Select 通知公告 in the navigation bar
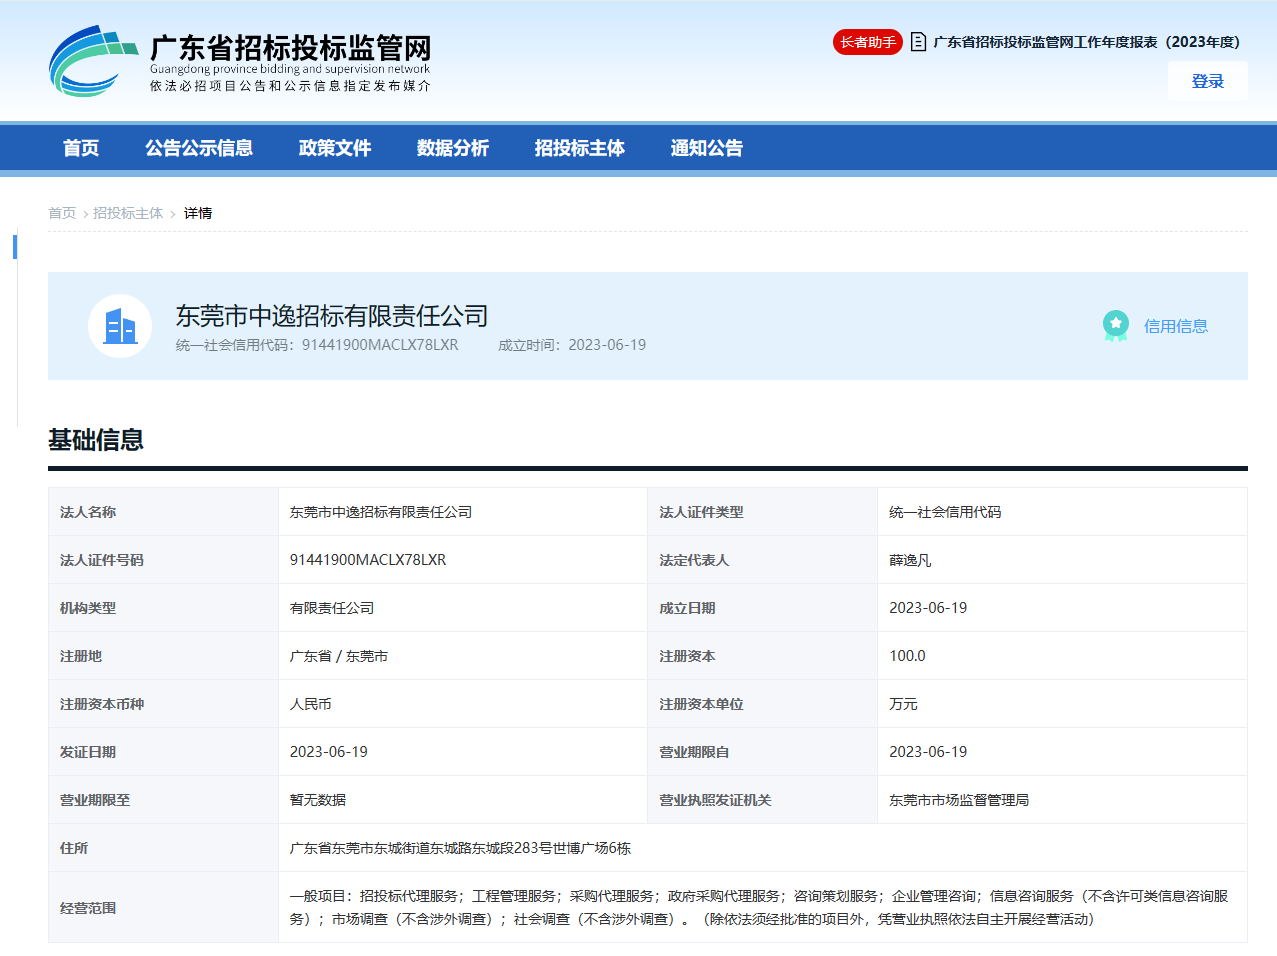This screenshot has height=956, width=1277. 707,148
